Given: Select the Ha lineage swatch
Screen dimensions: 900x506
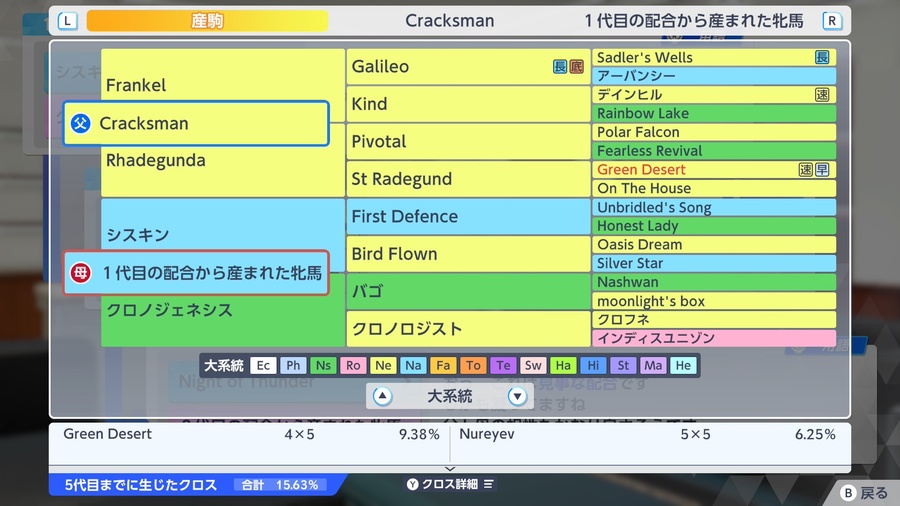Looking at the screenshot, I should pos(563,365).
